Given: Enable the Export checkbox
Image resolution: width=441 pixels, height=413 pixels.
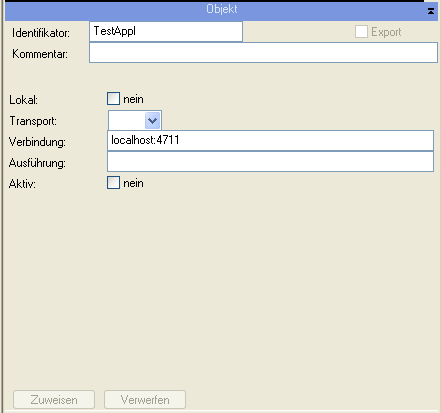Looking at the screenshot, I should pos(361,32).
